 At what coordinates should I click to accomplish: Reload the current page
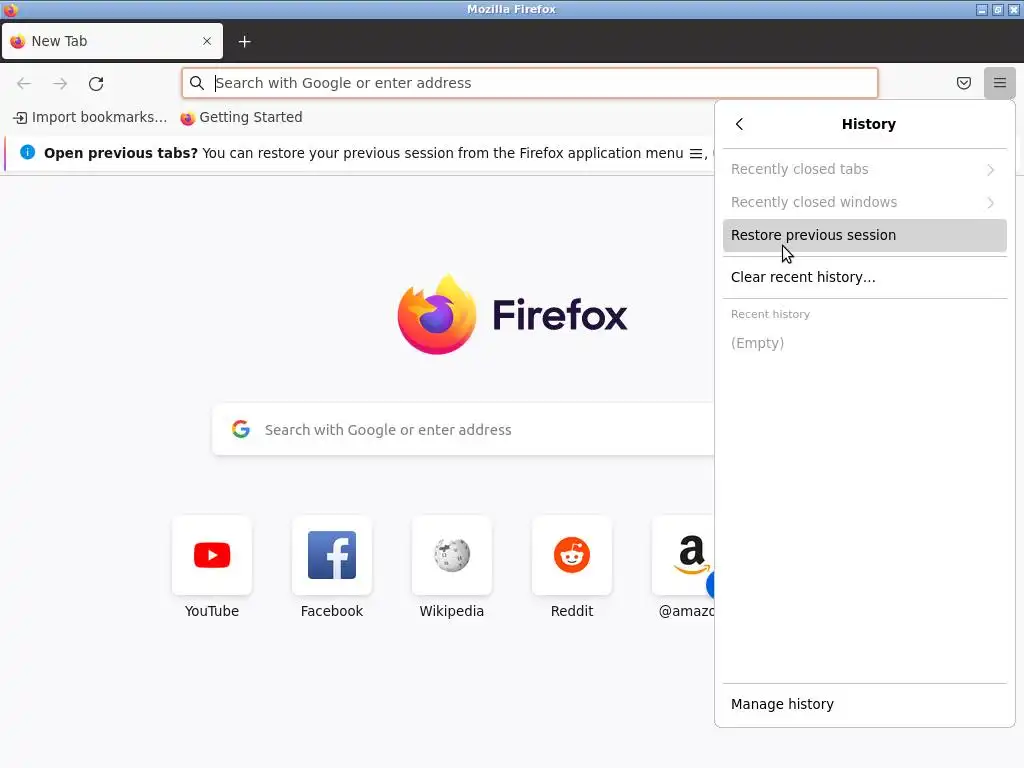tap(96, 83)
